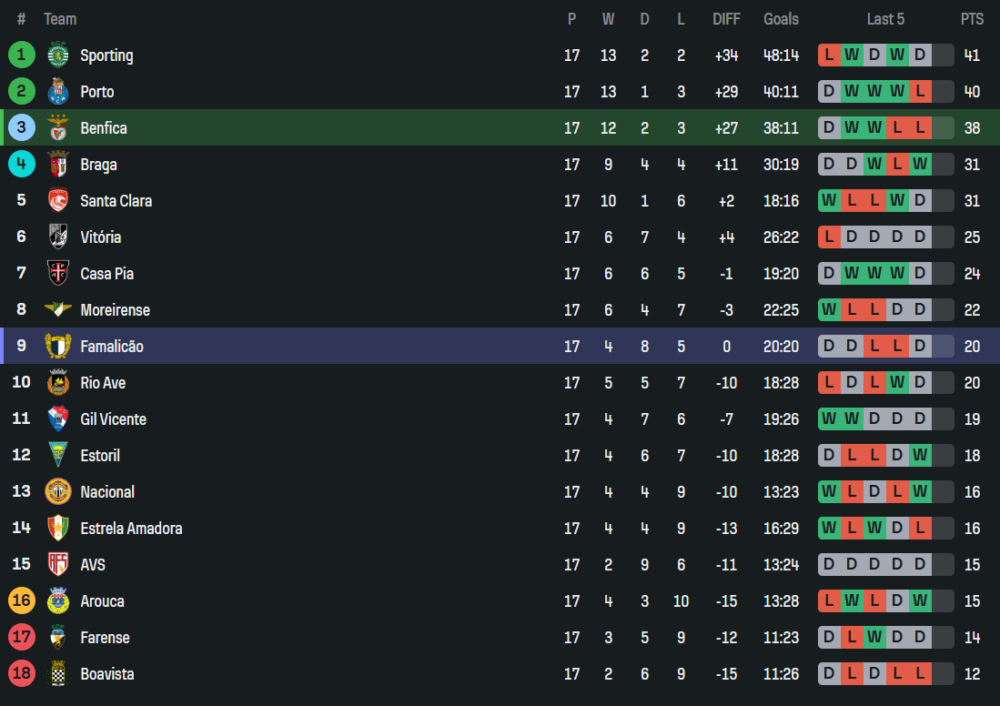The width and height of the screenshot is (1000, 706).
Task: Click the red position 18 relegation badge
Action: [x=21, y=673]
